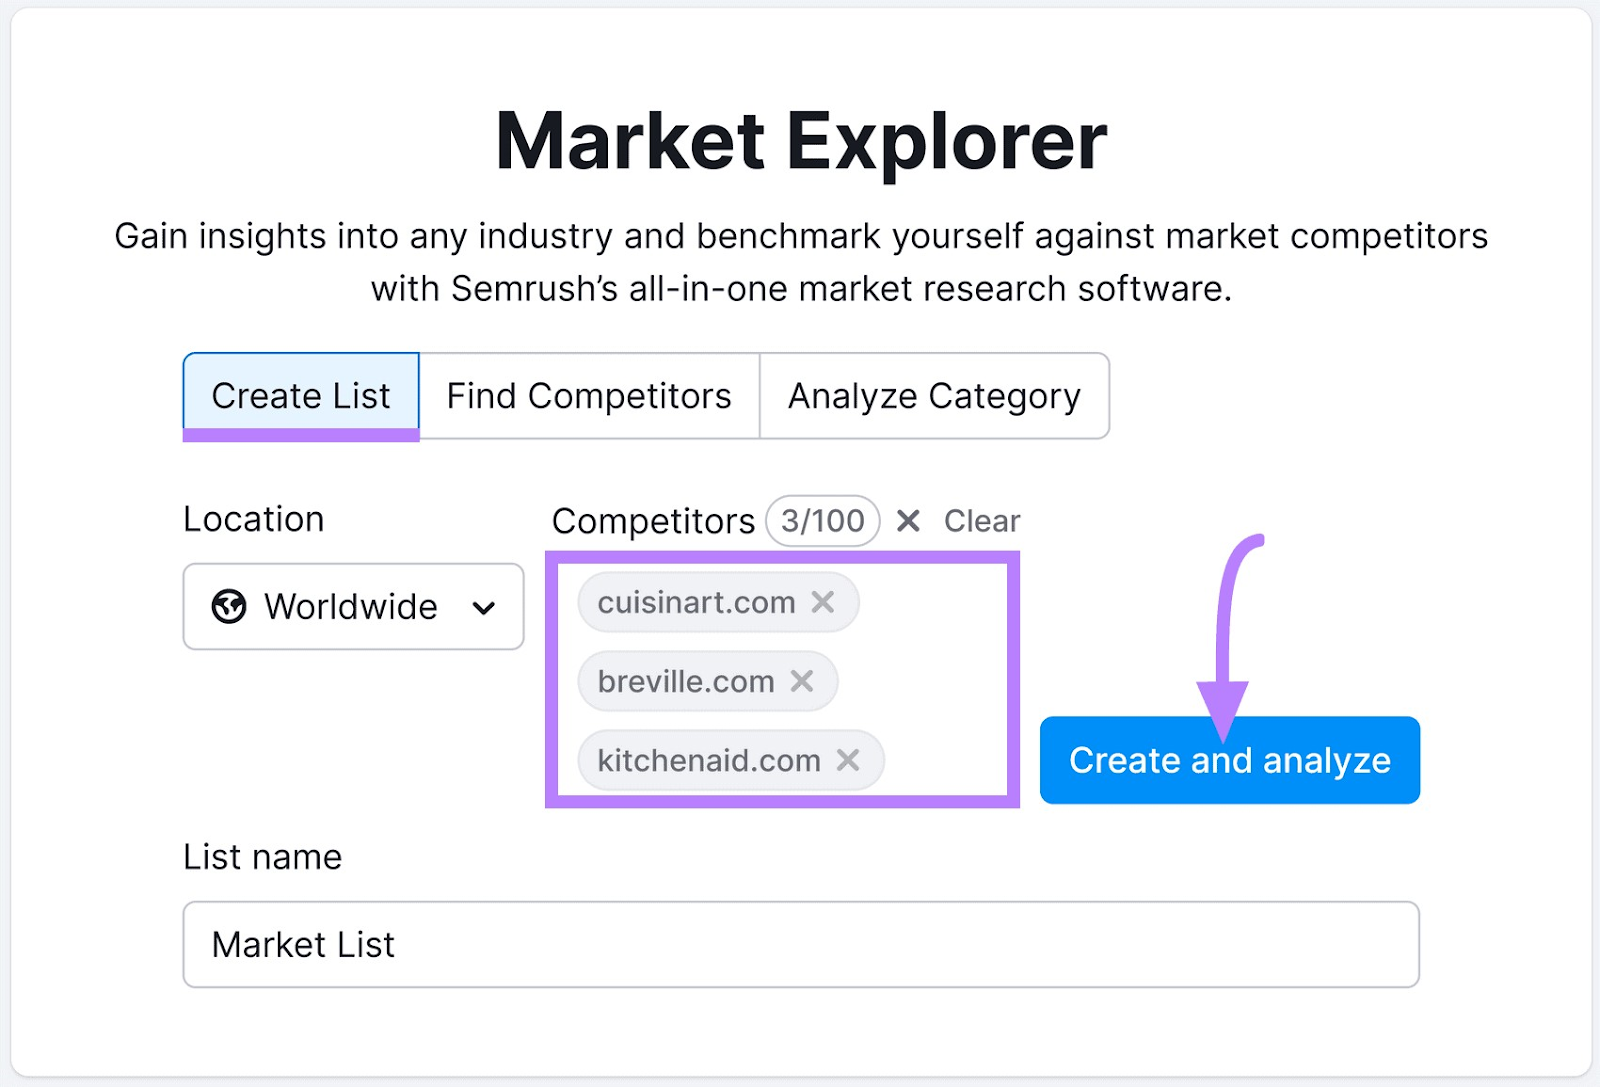Open the Analyze Category tab
This screenshot has height=1087, width=1600.
(x=934, y=396)
